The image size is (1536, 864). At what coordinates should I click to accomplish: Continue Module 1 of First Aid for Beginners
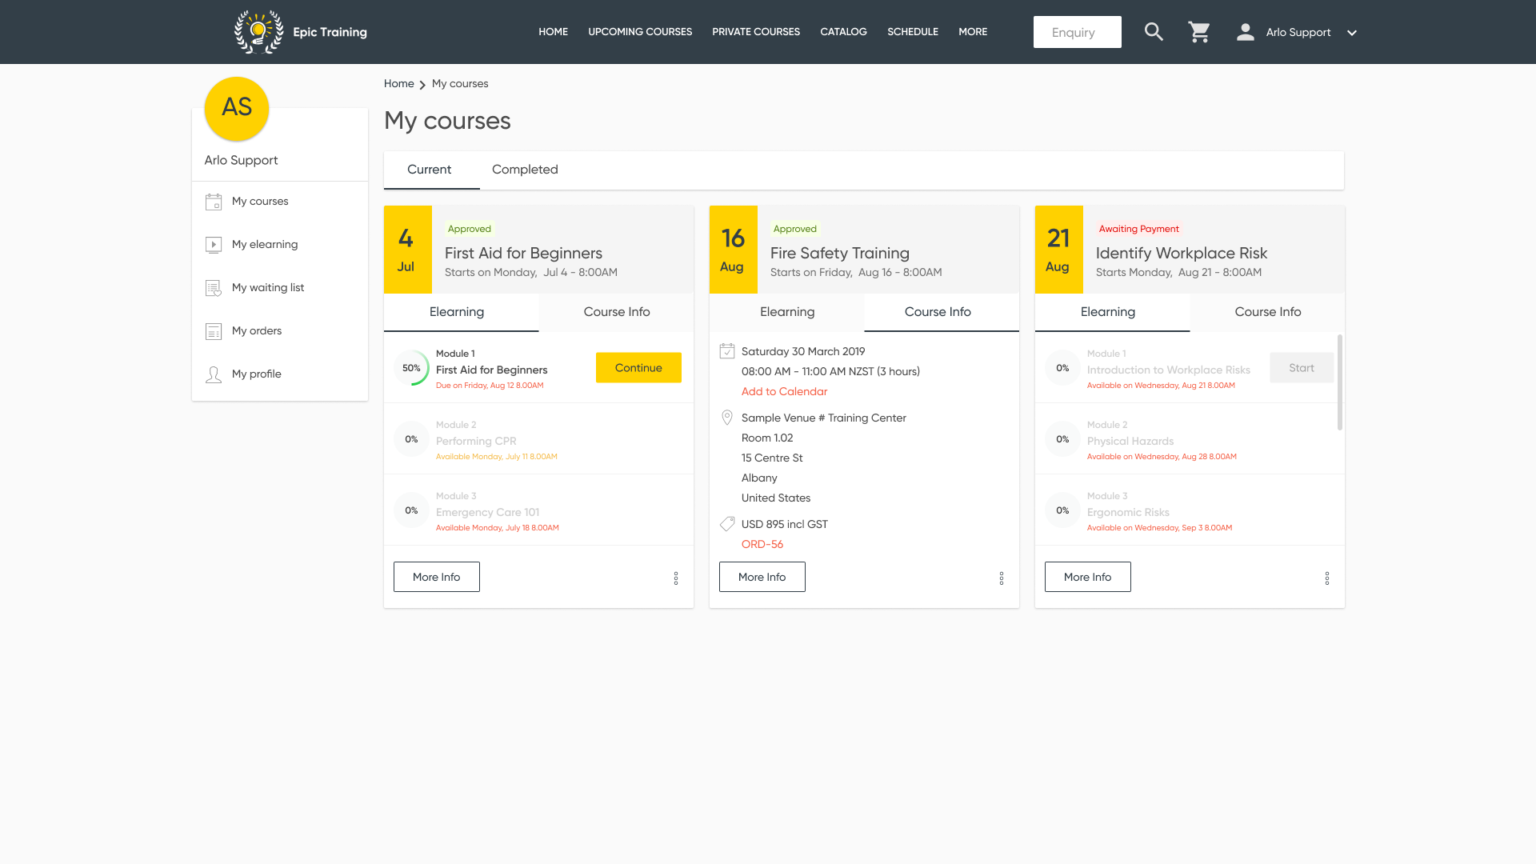click(x=638, y=367)
